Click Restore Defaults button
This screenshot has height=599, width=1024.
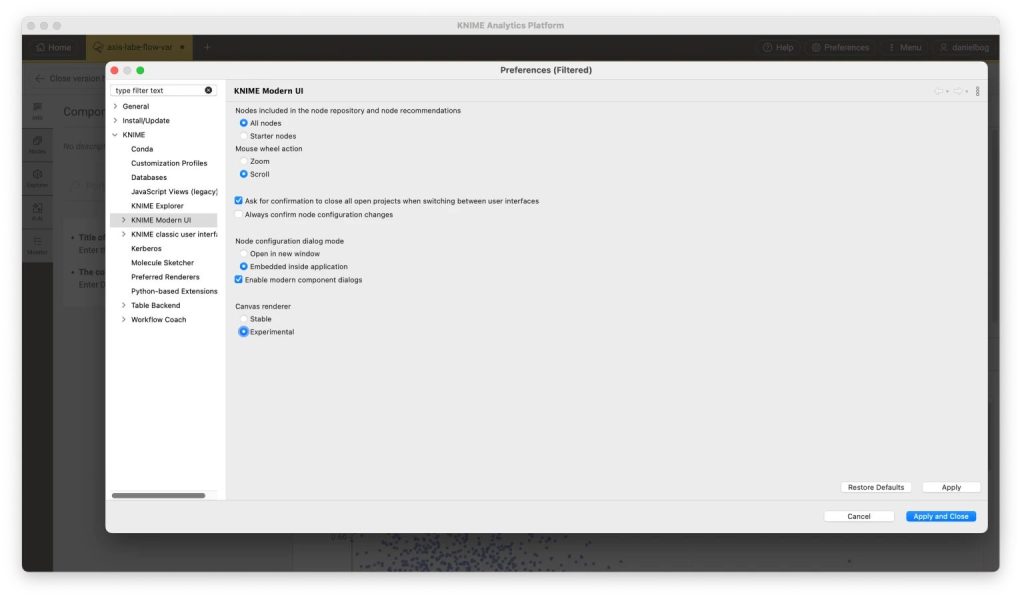876,488
